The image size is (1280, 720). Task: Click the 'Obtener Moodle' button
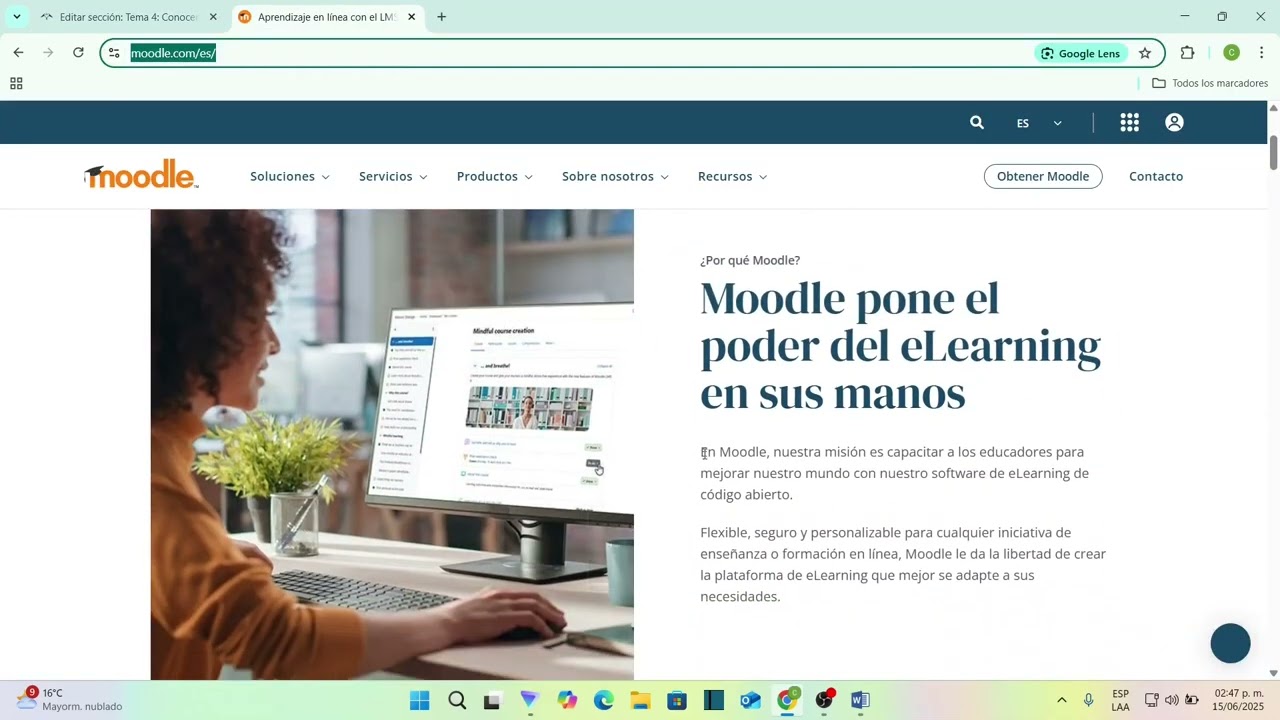[x=1043, y=176]
